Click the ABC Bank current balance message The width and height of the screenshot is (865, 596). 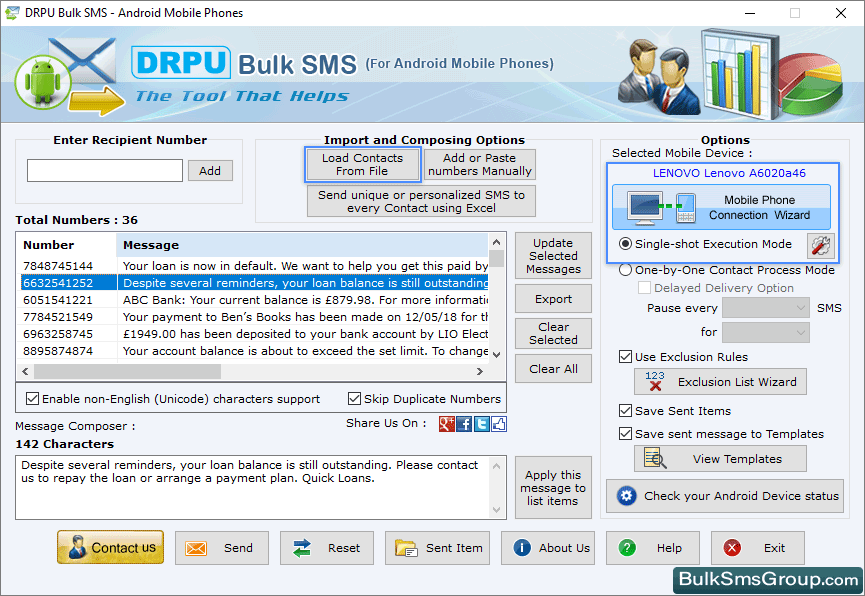click(x=306, y=300)
